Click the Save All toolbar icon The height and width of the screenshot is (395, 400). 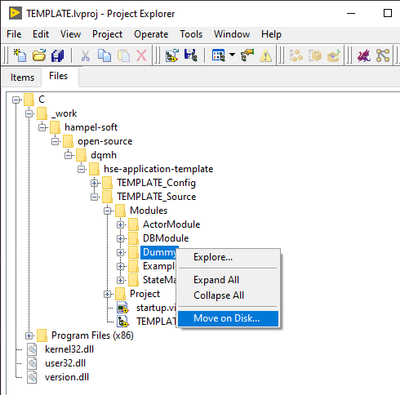[x=58, y=55]
